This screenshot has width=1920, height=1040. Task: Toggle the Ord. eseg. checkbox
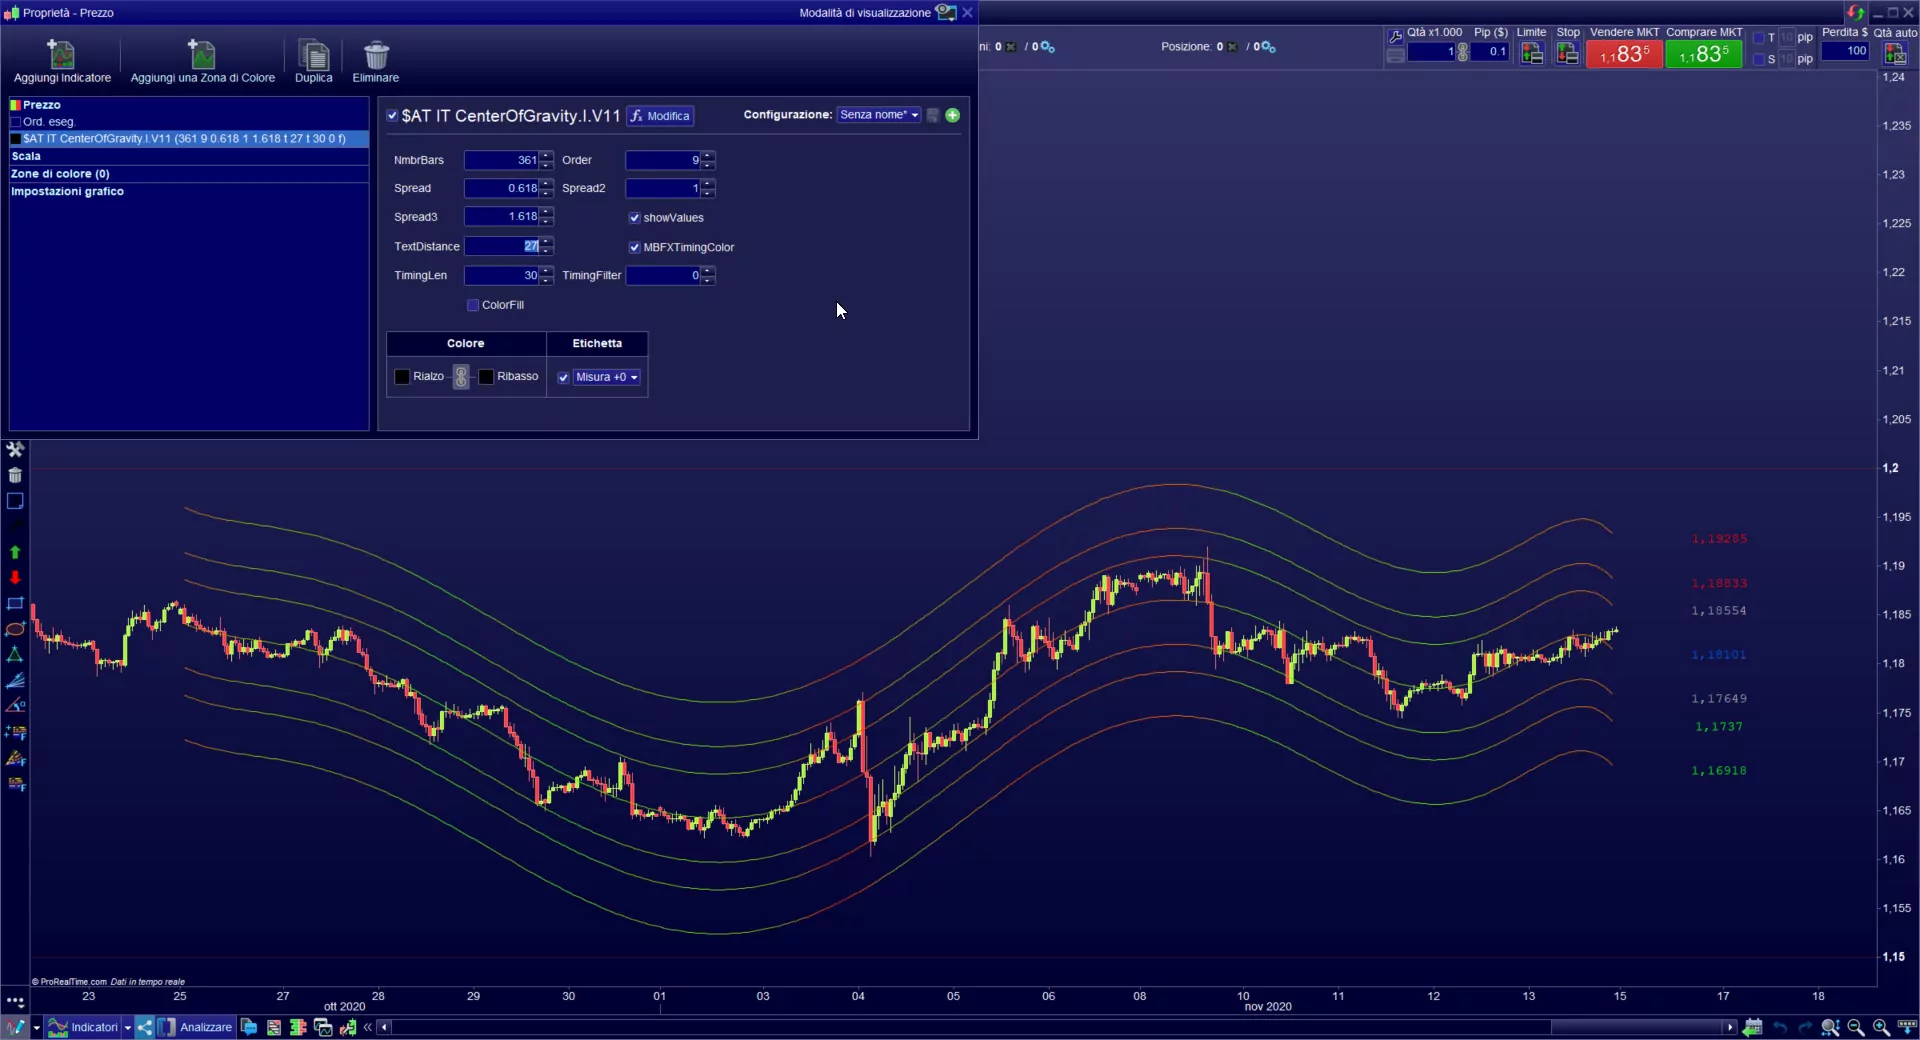[15, 122]
